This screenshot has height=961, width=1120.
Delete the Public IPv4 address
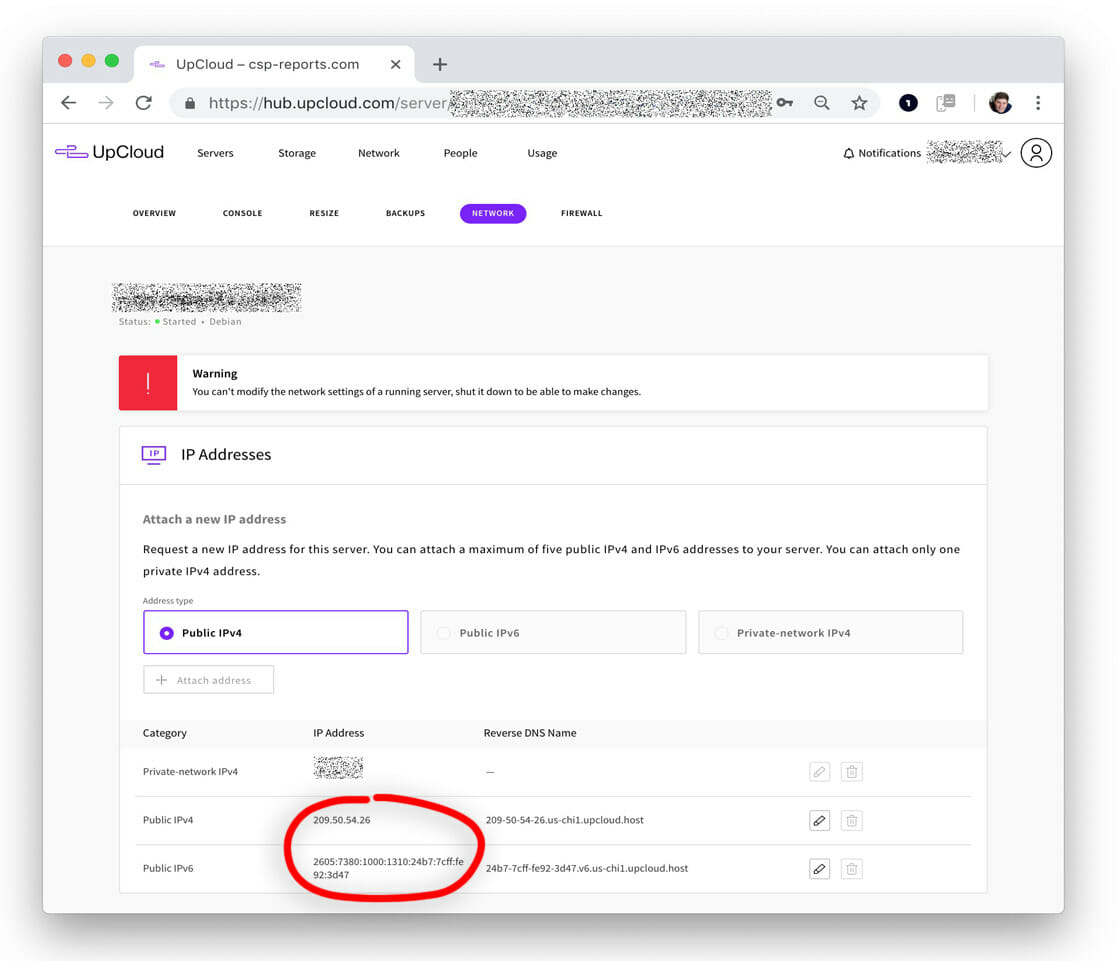[x=851, y=820]
